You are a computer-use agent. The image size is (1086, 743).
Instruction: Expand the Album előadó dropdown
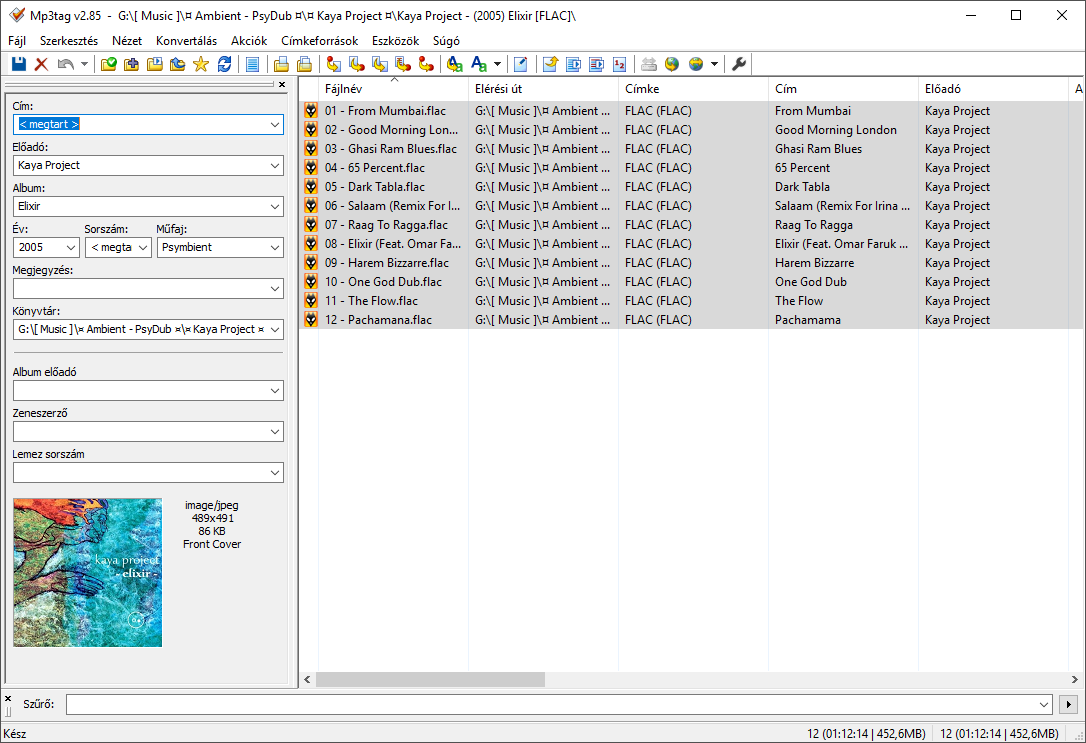[274, 391]
